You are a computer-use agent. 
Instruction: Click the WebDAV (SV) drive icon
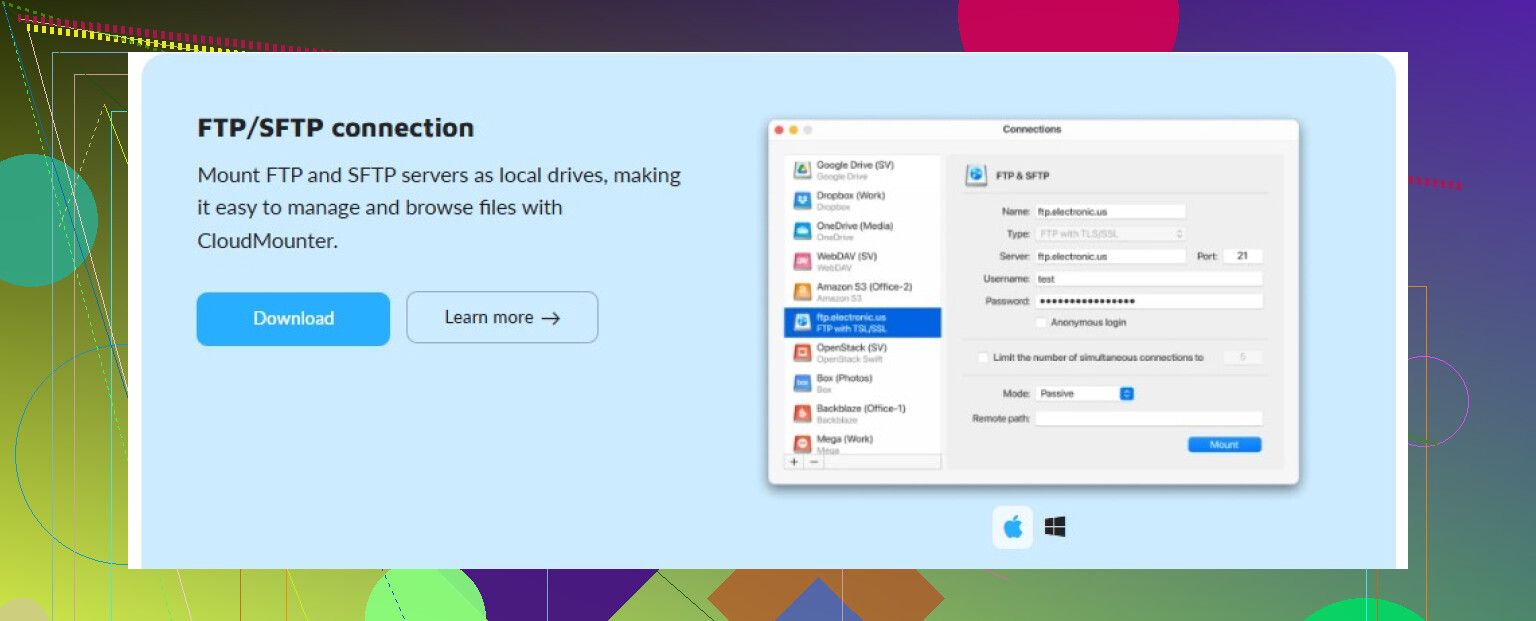pyautogui.click(x=801, y=261)
